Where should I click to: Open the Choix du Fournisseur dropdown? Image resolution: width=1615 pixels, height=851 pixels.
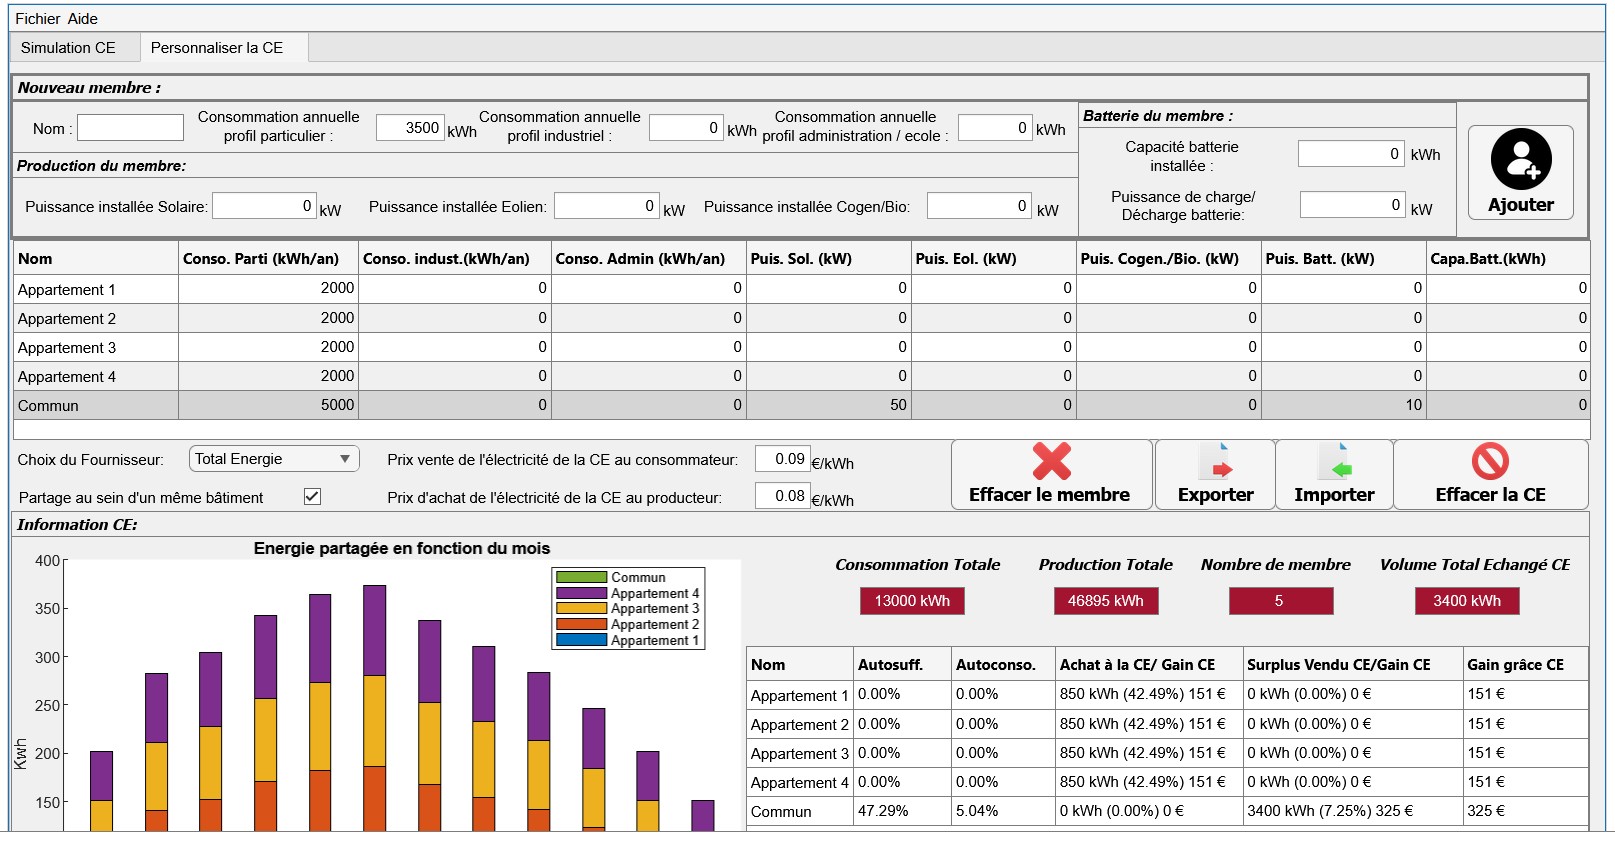tap(273, 459)
